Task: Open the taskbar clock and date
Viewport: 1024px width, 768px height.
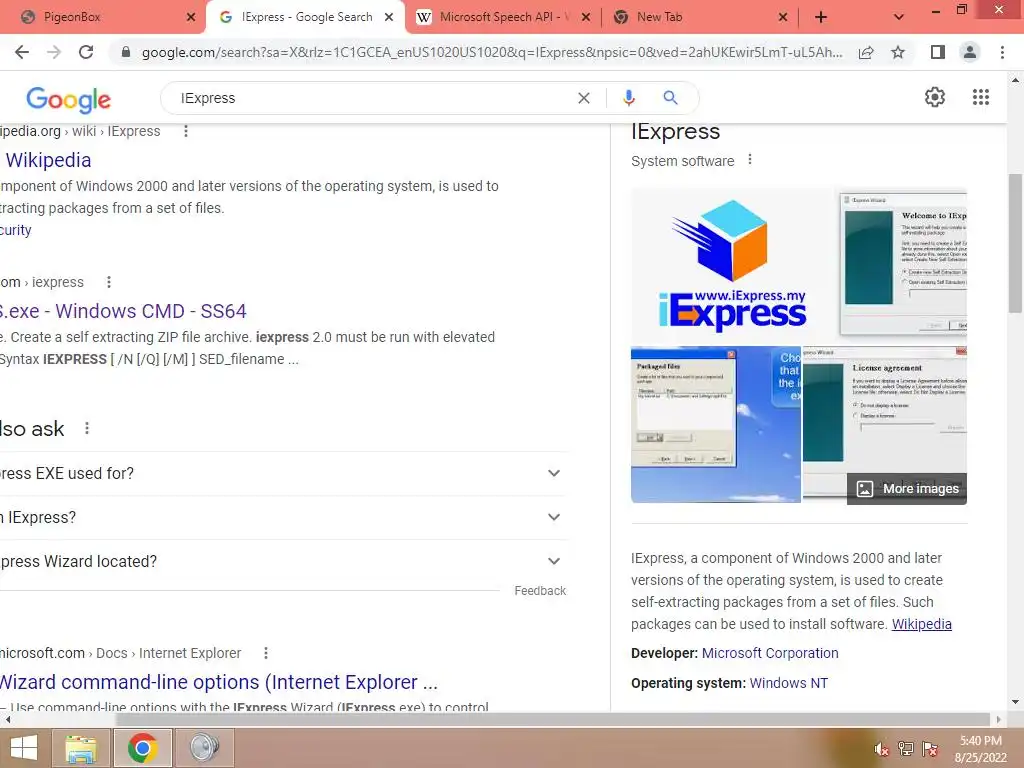Action: point(980,749)
